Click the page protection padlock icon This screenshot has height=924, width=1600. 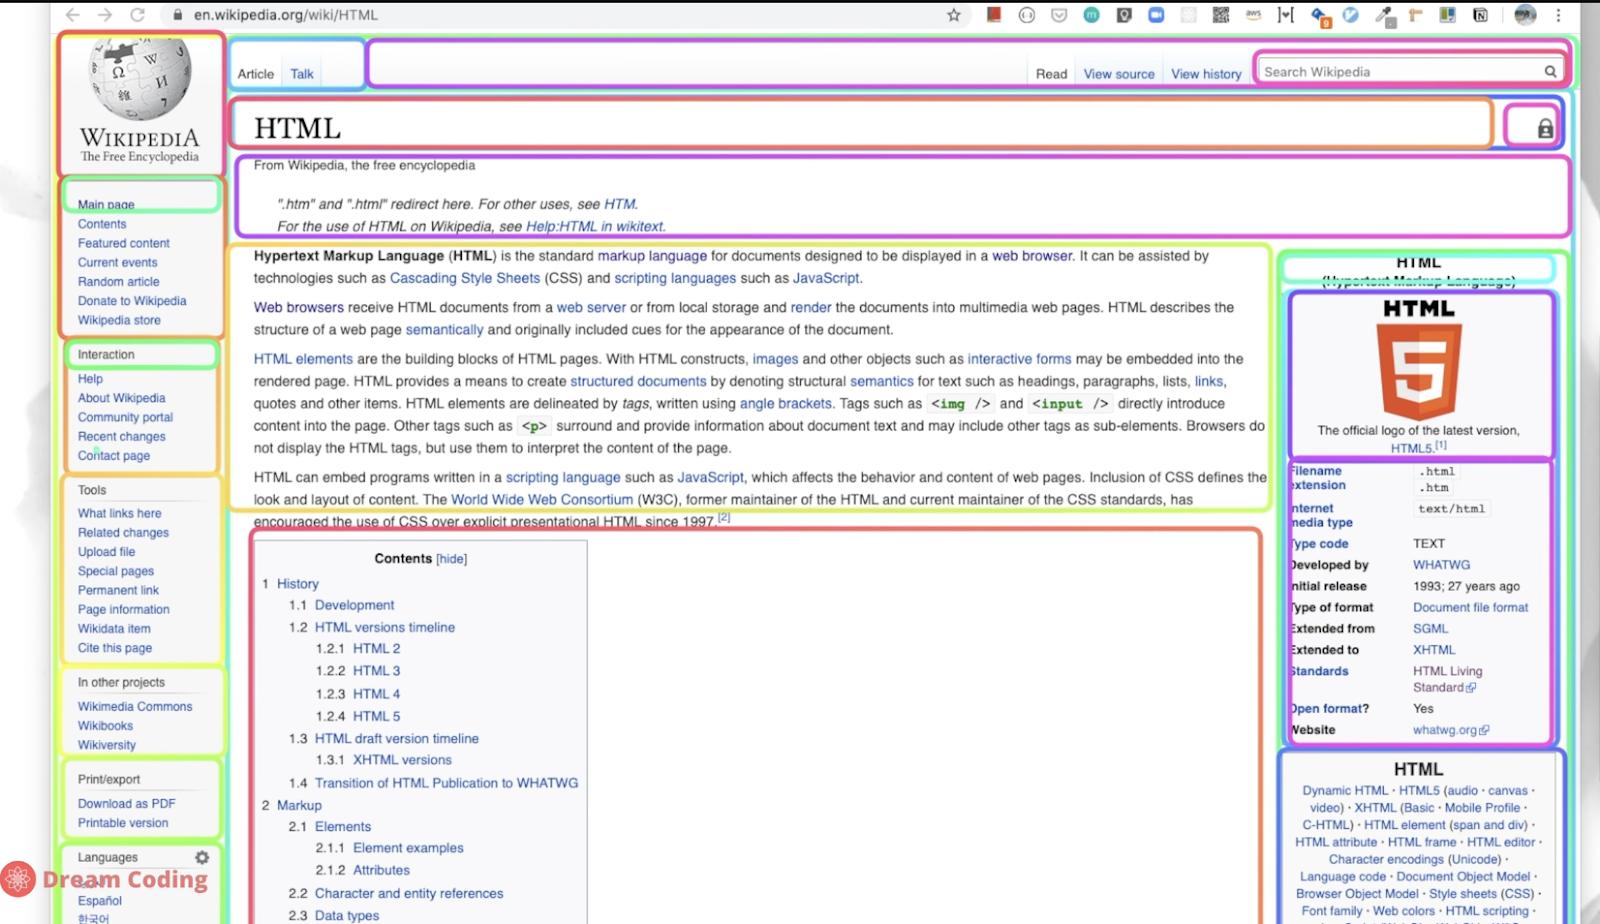click(x=1545, y=129)
